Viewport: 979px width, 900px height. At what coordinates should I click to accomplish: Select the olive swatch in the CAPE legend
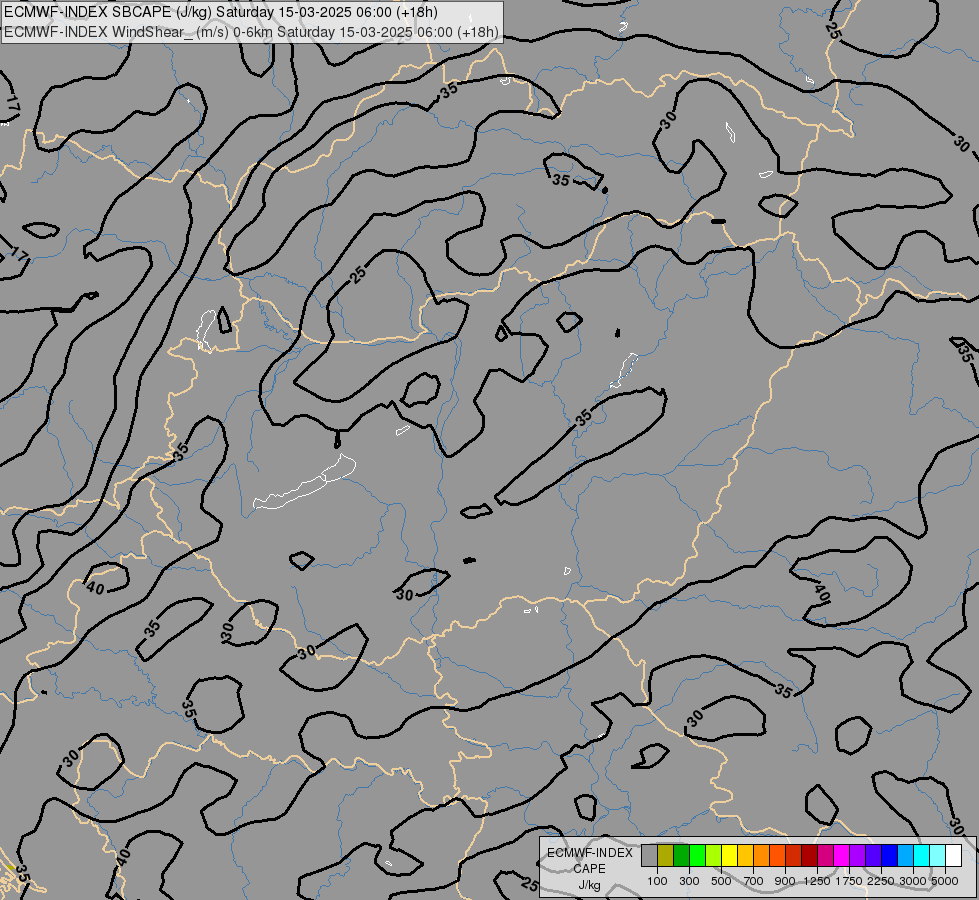pyautogui.click(x=666, y=855)
